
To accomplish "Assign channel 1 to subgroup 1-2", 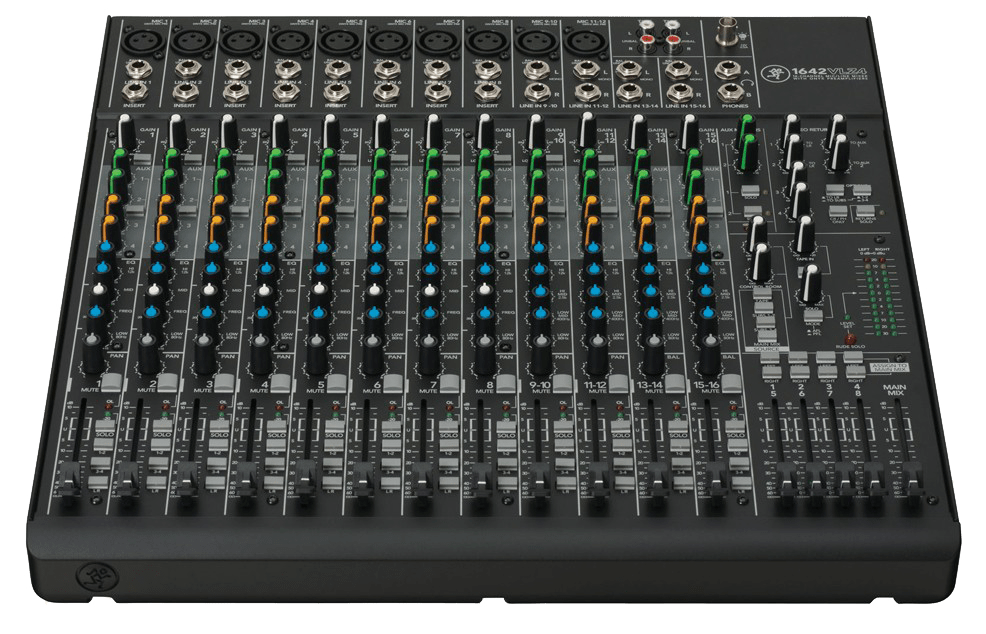I will point(104,445).
